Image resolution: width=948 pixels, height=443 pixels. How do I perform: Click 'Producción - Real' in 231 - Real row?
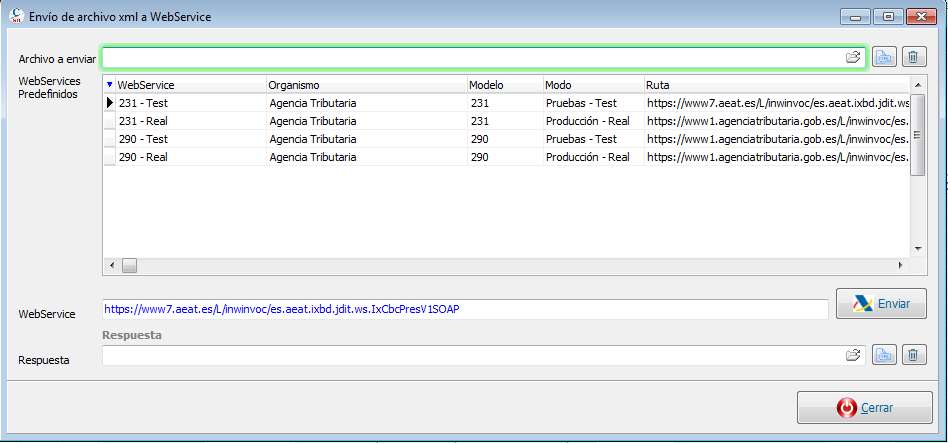coord(588,121)
